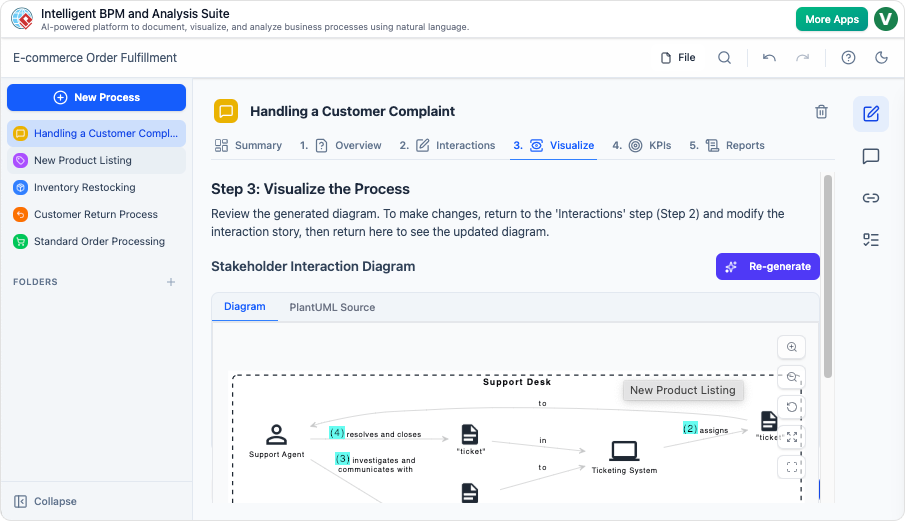Screen dimensions: 905x521
Task: Open Customer Return Process
Action: [x=96, y=215]
